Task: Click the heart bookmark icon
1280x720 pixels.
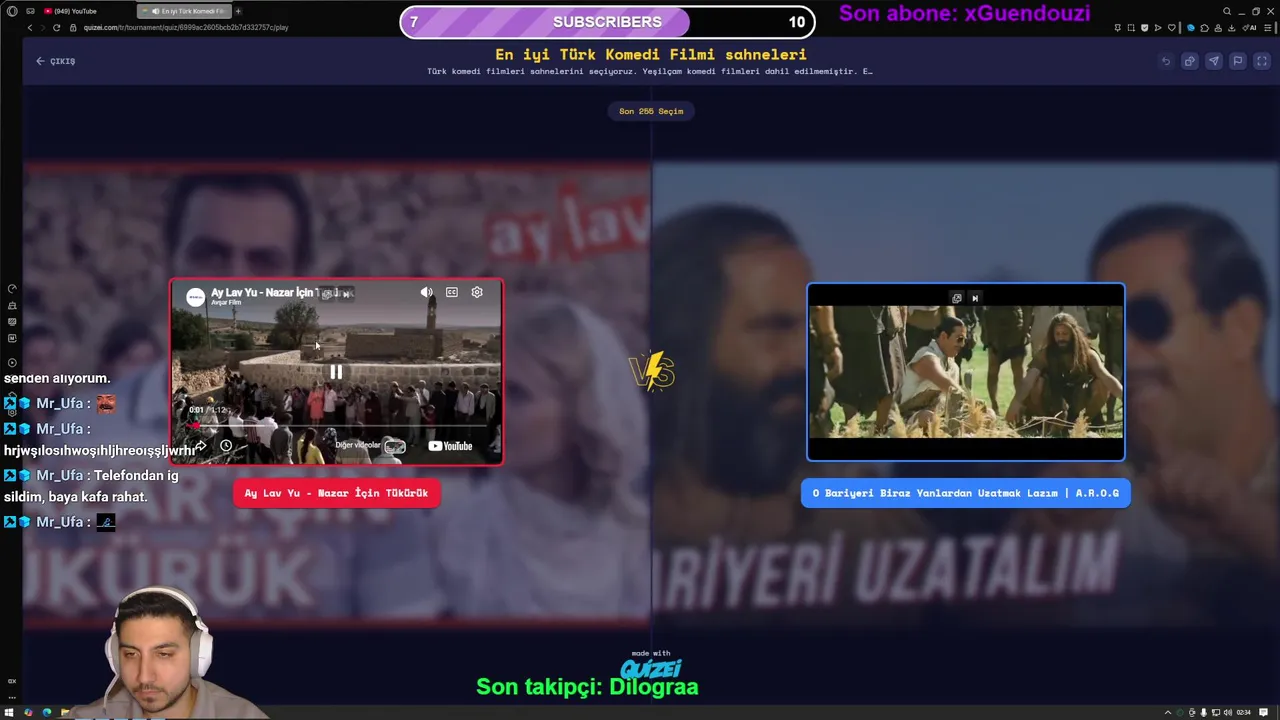Action: (1172, 28)
